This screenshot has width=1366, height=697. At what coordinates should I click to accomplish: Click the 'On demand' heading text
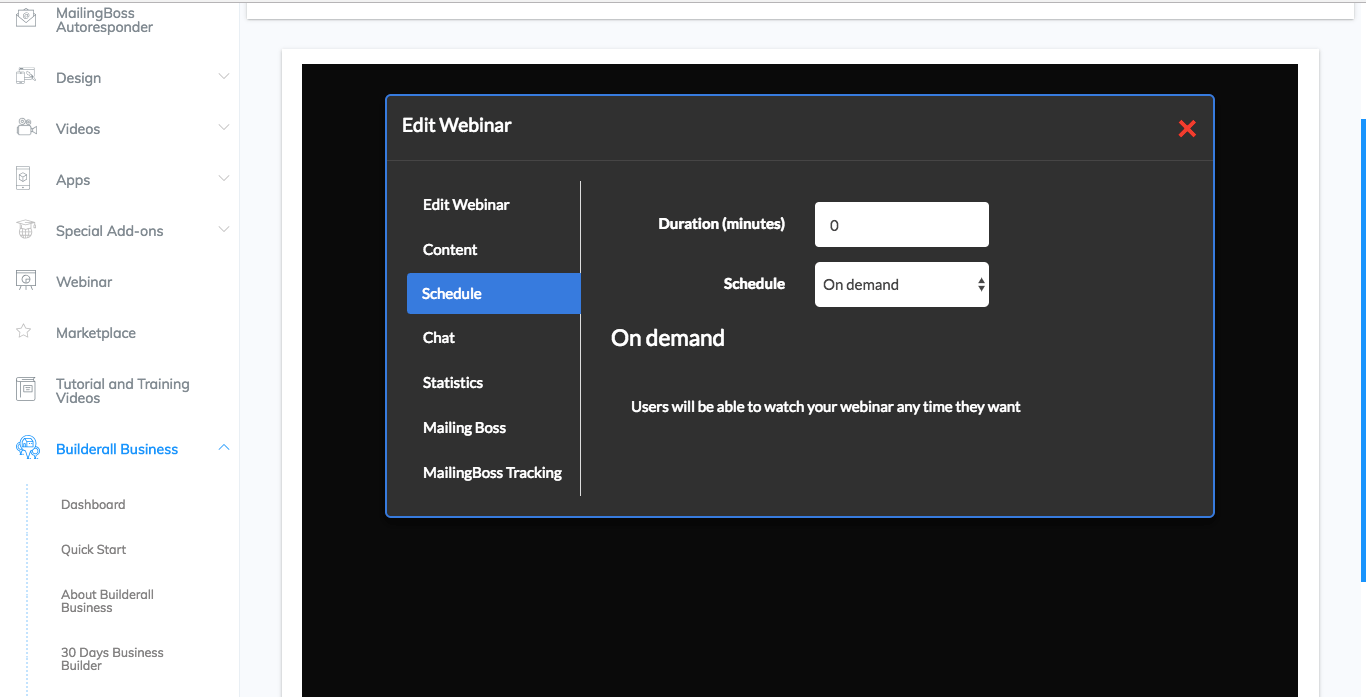[668, 338]
